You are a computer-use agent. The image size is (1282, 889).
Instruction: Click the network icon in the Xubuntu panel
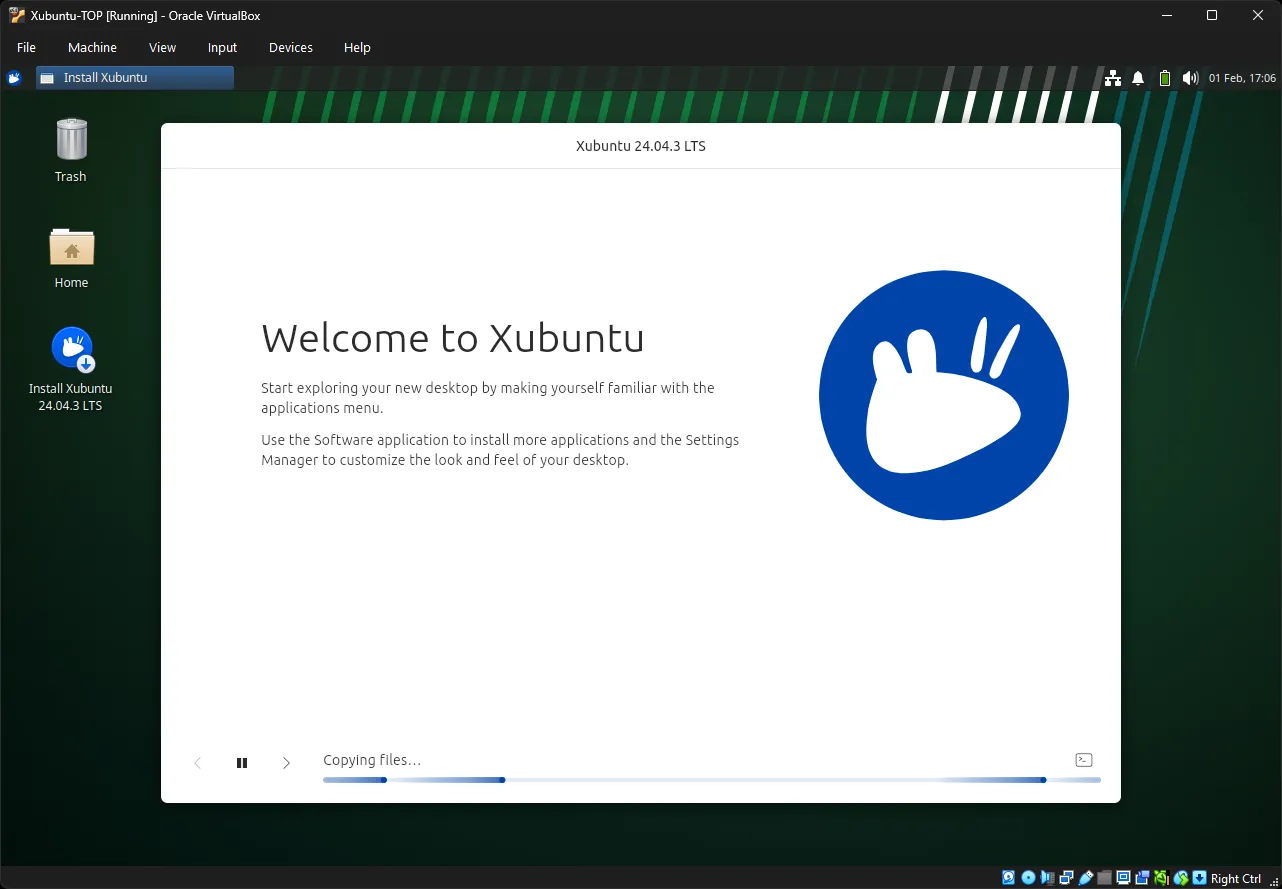click(1113, 77)
